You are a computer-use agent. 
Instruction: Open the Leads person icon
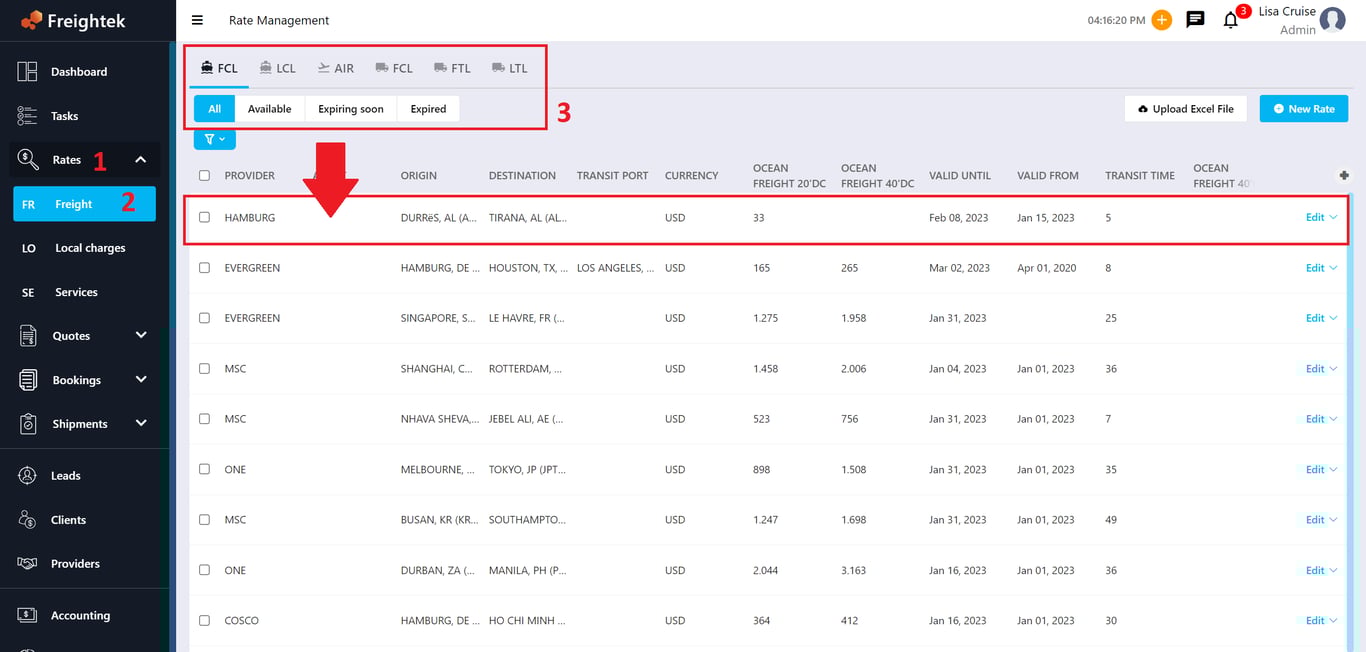click(28, 476)
